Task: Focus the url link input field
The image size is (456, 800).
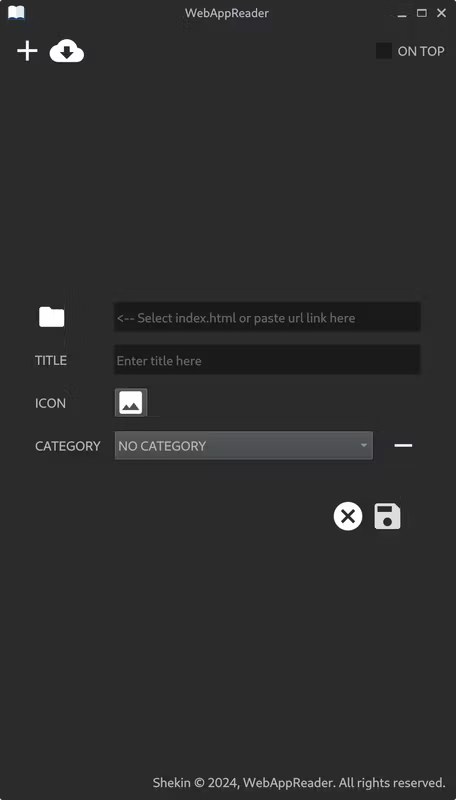Action: coord(267,317)
